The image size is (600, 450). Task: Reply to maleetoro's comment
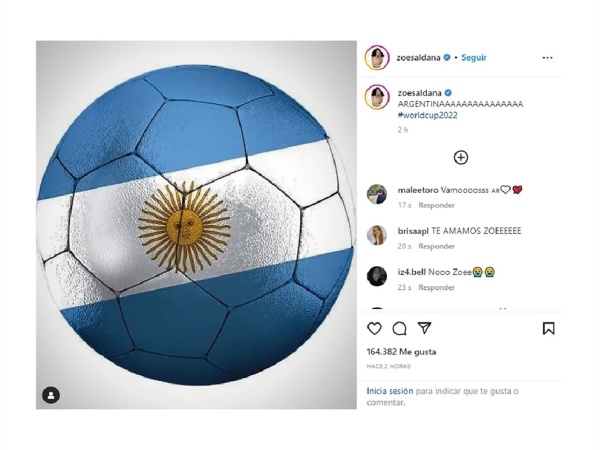point(436,205)
